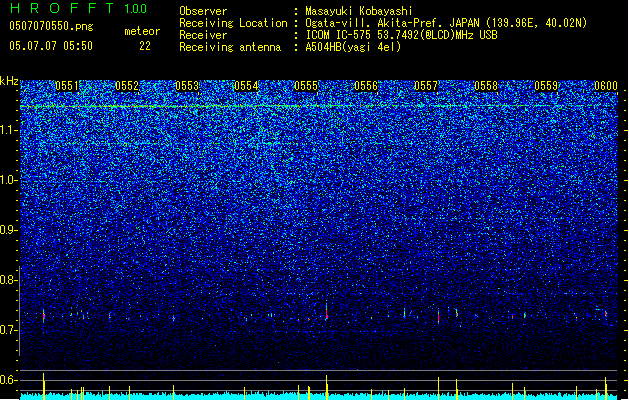Click the Receiver text ICOM IC-575
The image size is (629, 400).
tap(339, 35)
